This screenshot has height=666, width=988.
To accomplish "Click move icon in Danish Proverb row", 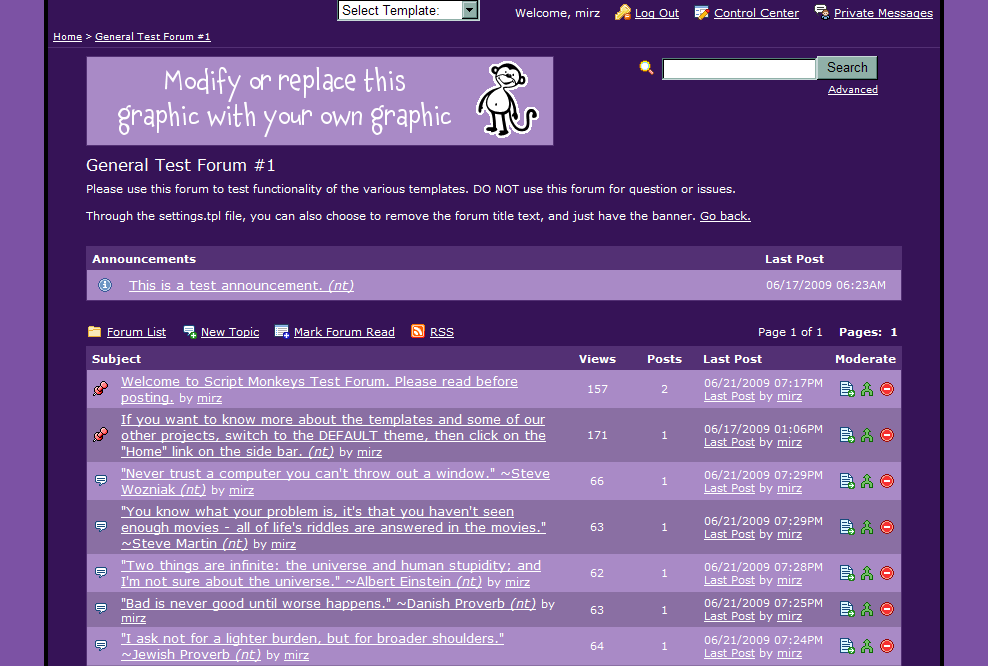I will tap(847, 609).
